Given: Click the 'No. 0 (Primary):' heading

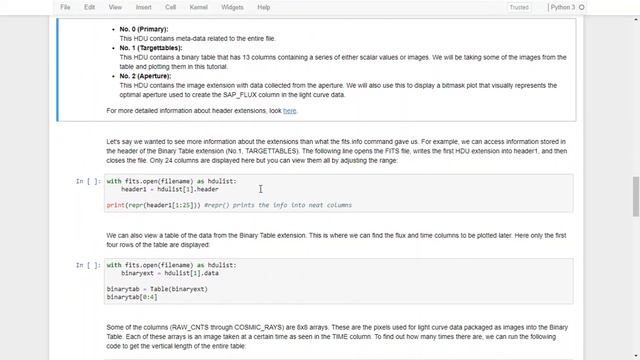Looking at the screenshot, I should tap(144, 29).
